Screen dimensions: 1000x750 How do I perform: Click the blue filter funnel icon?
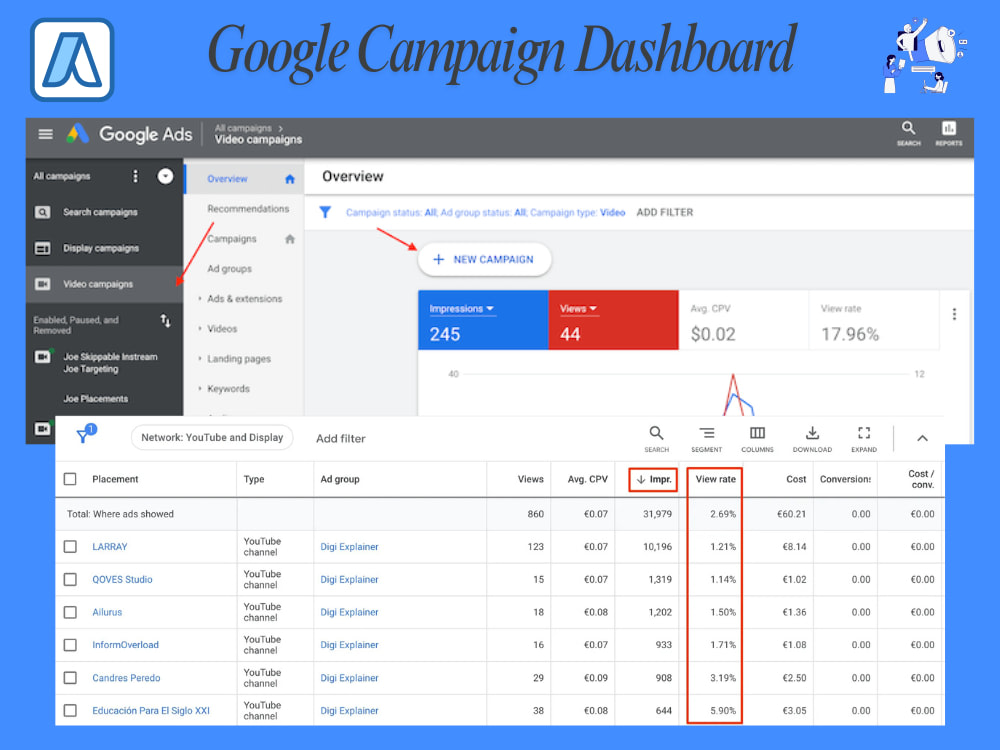click(x=325, y=212)
